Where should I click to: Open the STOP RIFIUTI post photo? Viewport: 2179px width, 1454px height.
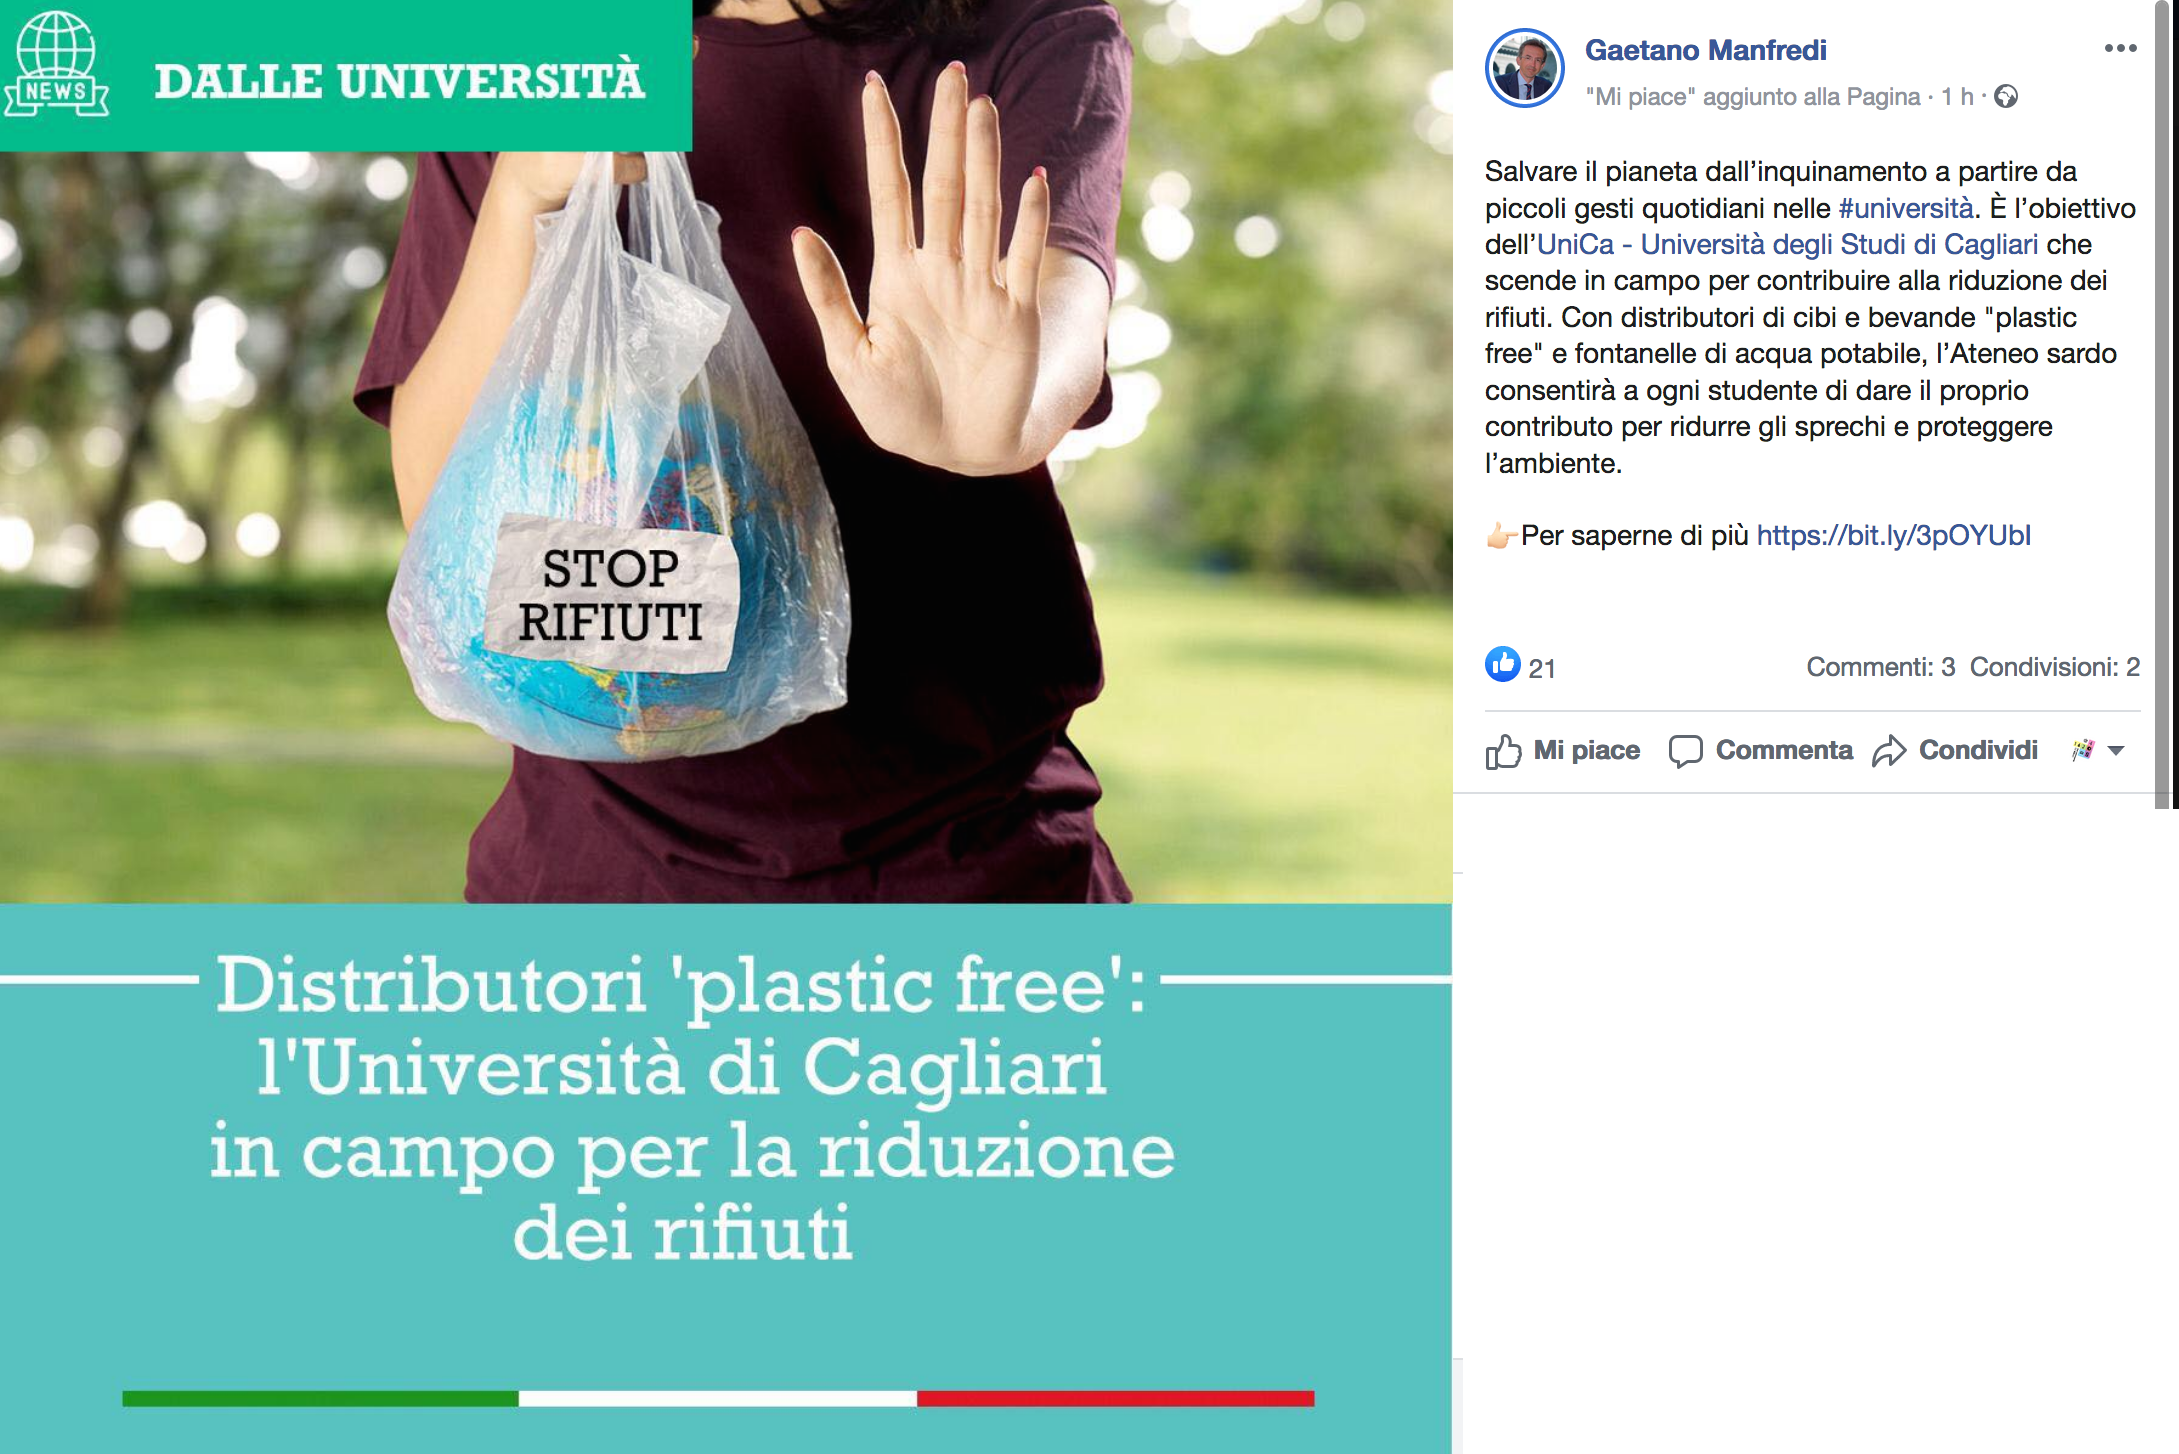click(726, 727)
